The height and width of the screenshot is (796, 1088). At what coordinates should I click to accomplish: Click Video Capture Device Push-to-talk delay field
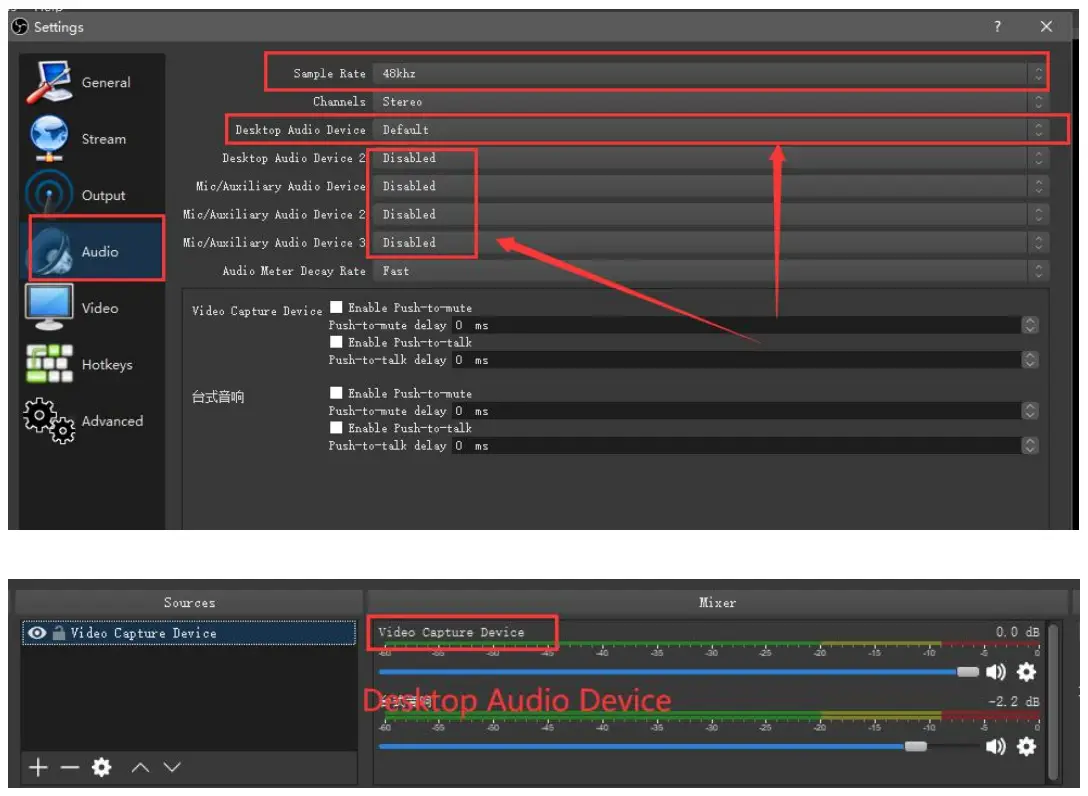click(736, 359)
